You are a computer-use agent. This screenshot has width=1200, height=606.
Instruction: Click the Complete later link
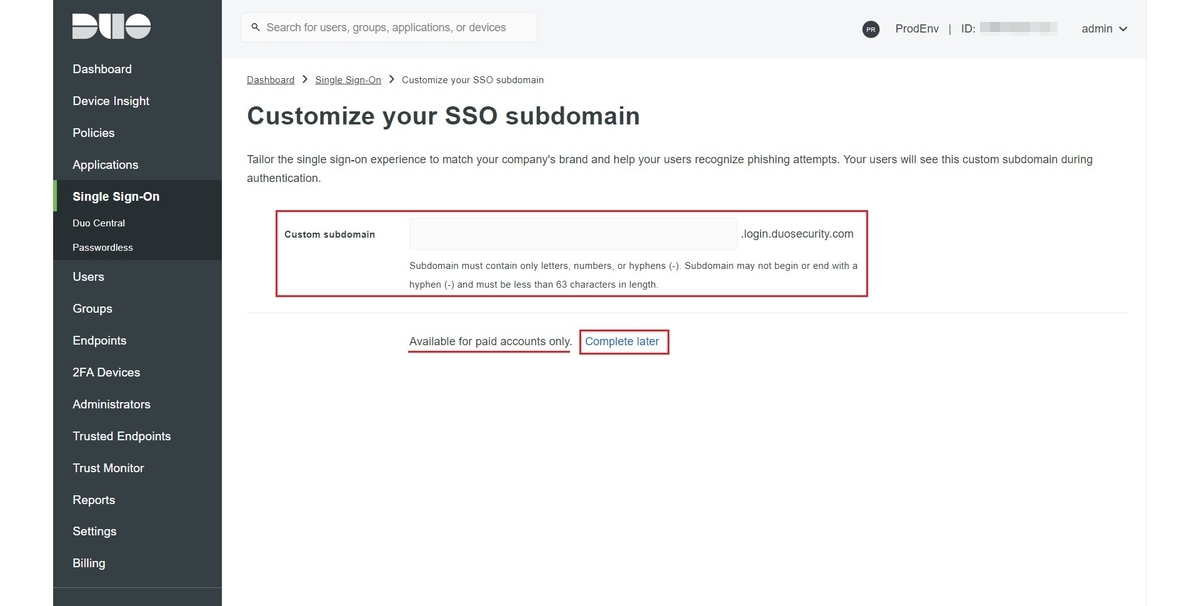point(622,342)
